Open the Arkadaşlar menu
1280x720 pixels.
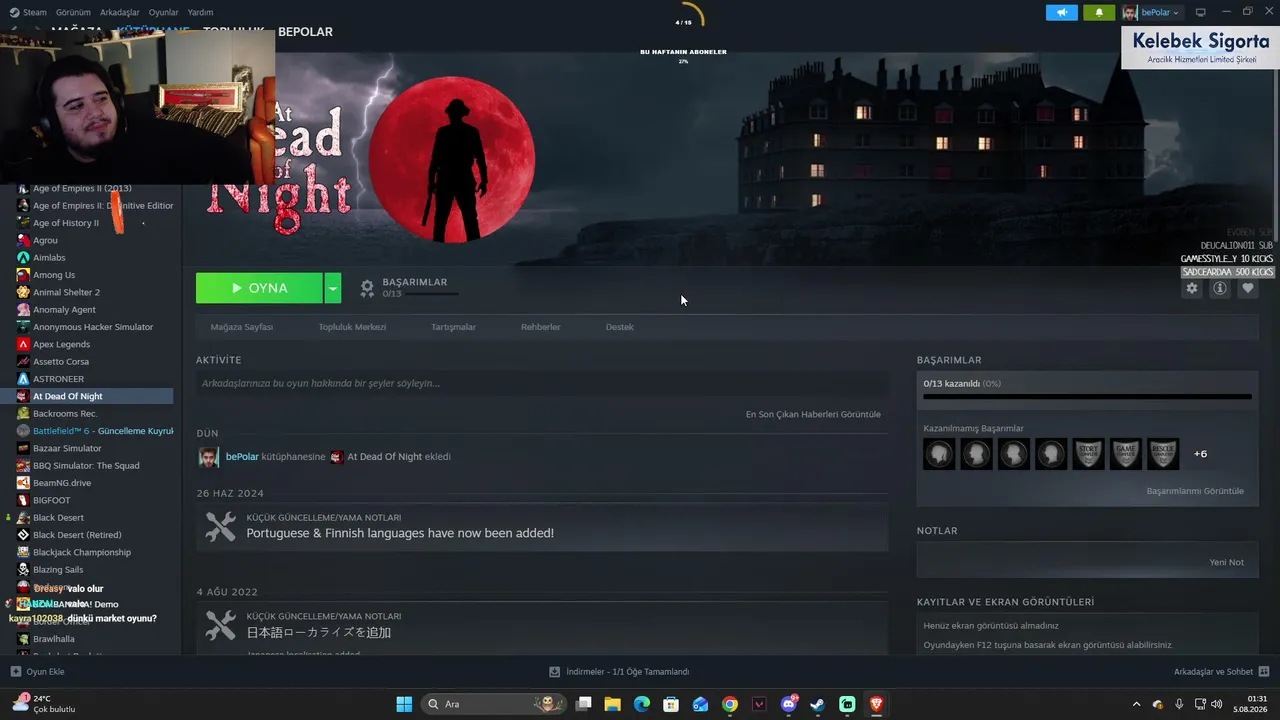(120, 12)
